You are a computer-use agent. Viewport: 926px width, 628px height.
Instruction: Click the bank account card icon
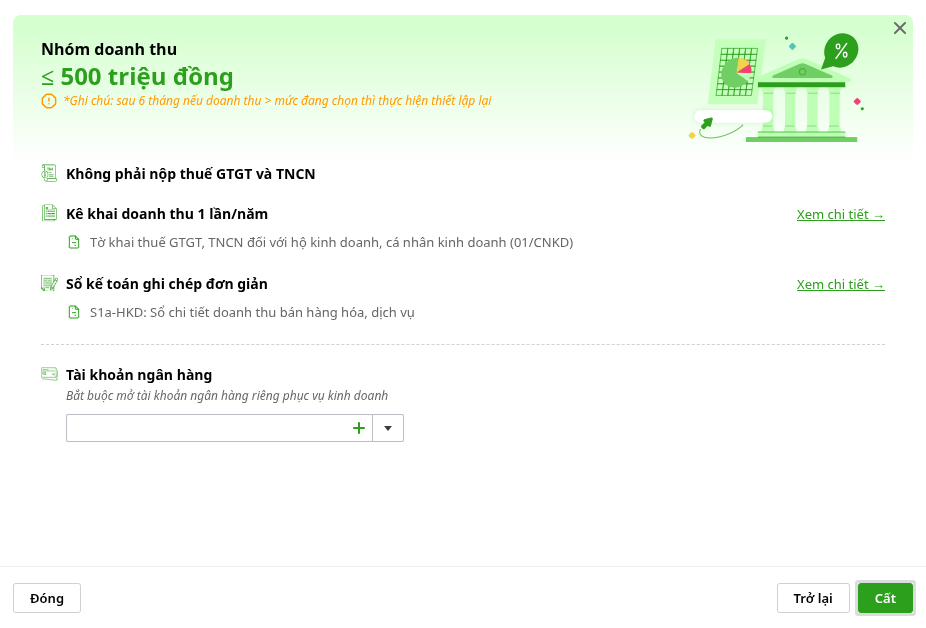[x=49, y=374]
